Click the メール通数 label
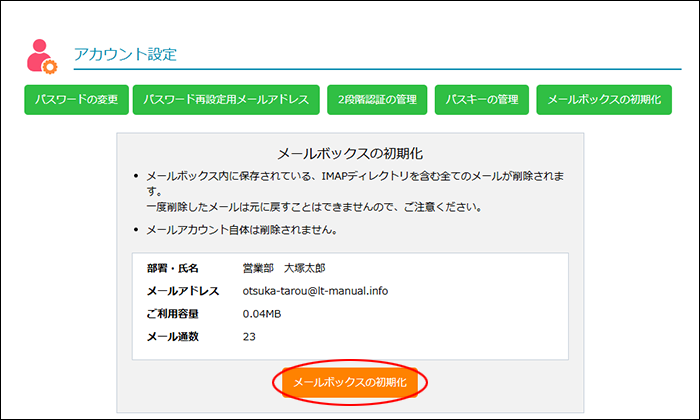The height and width of the screenshot is (420, 700). [x=172, y=336]
